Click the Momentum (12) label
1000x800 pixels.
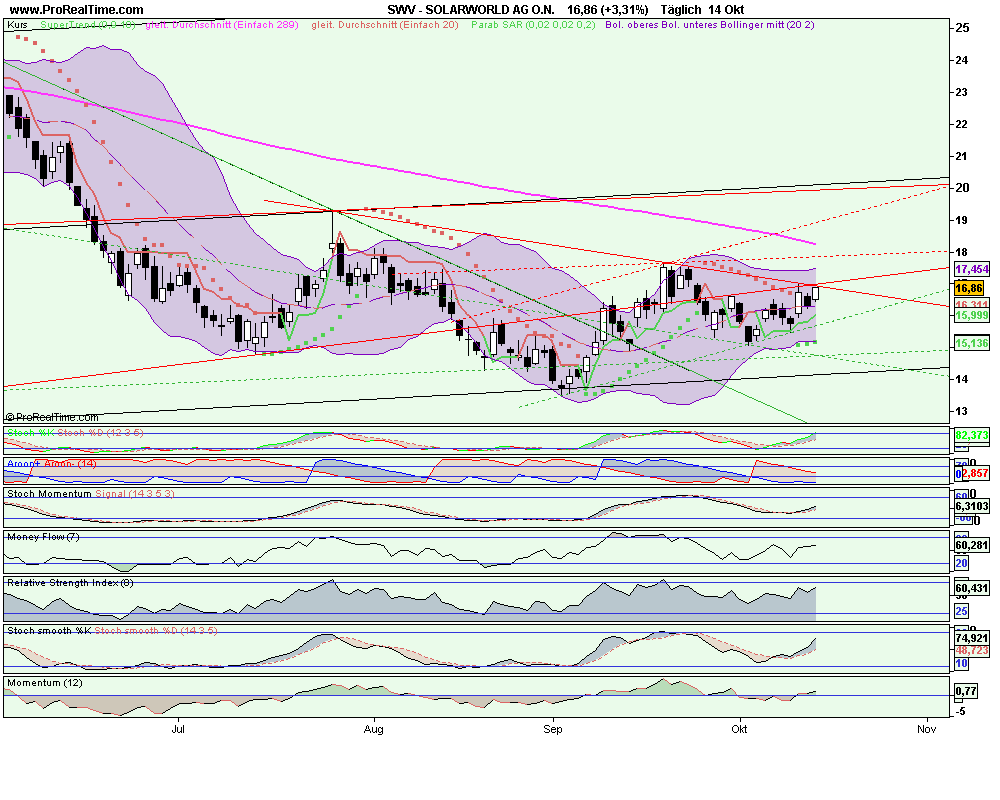45,683
